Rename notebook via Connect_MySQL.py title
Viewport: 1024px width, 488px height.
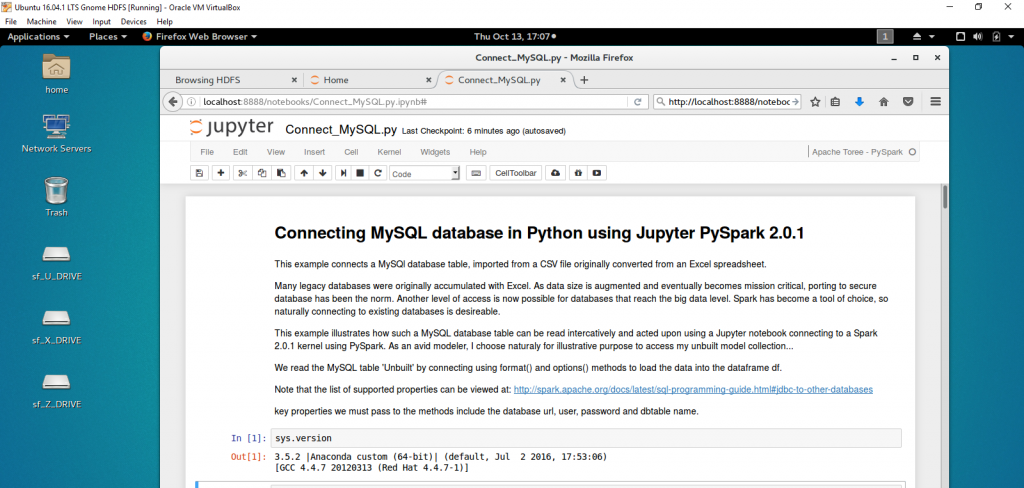[342, 130]
